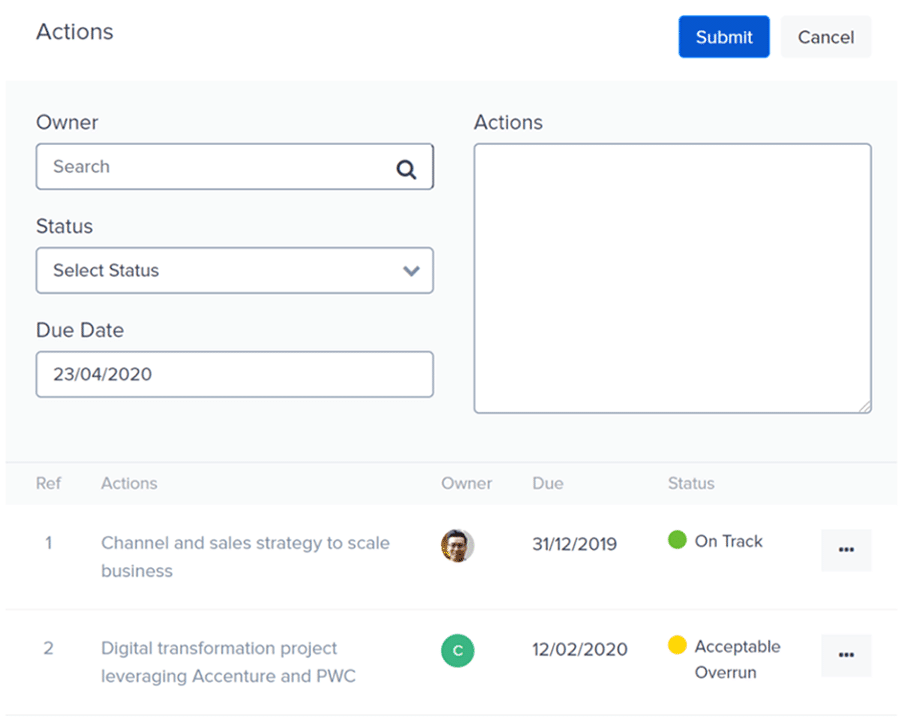900x718 pixels.
Task: Click the Status column header
Action: (x=691, y=483)
